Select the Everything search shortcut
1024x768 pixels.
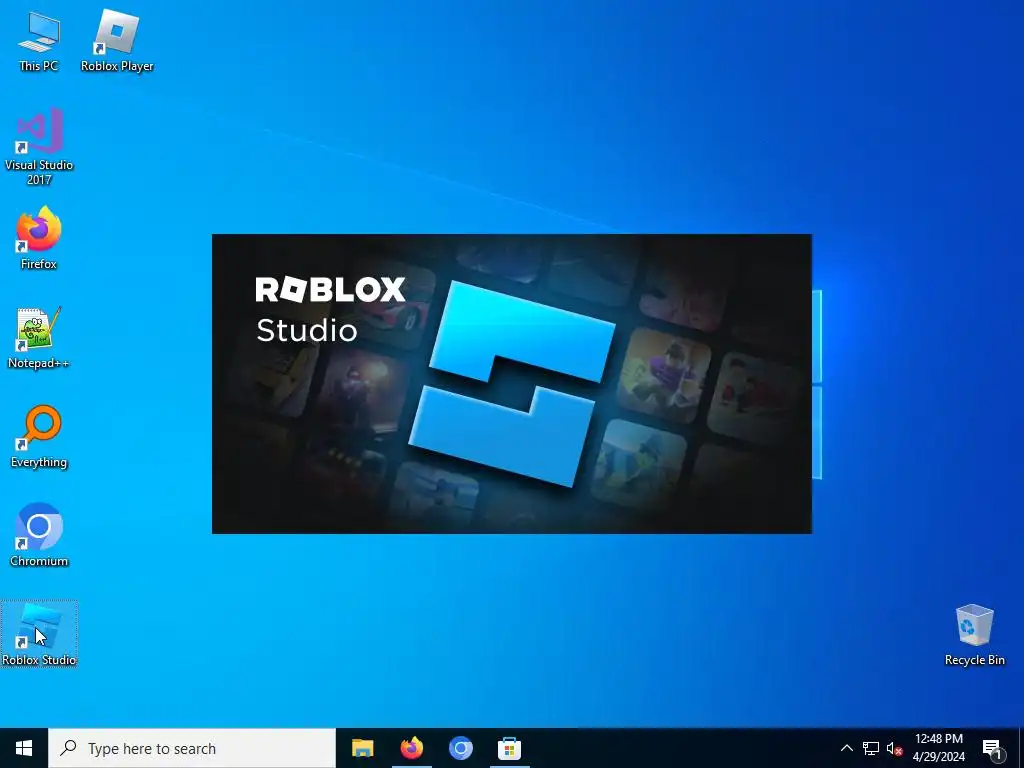[x=39, y=437]
